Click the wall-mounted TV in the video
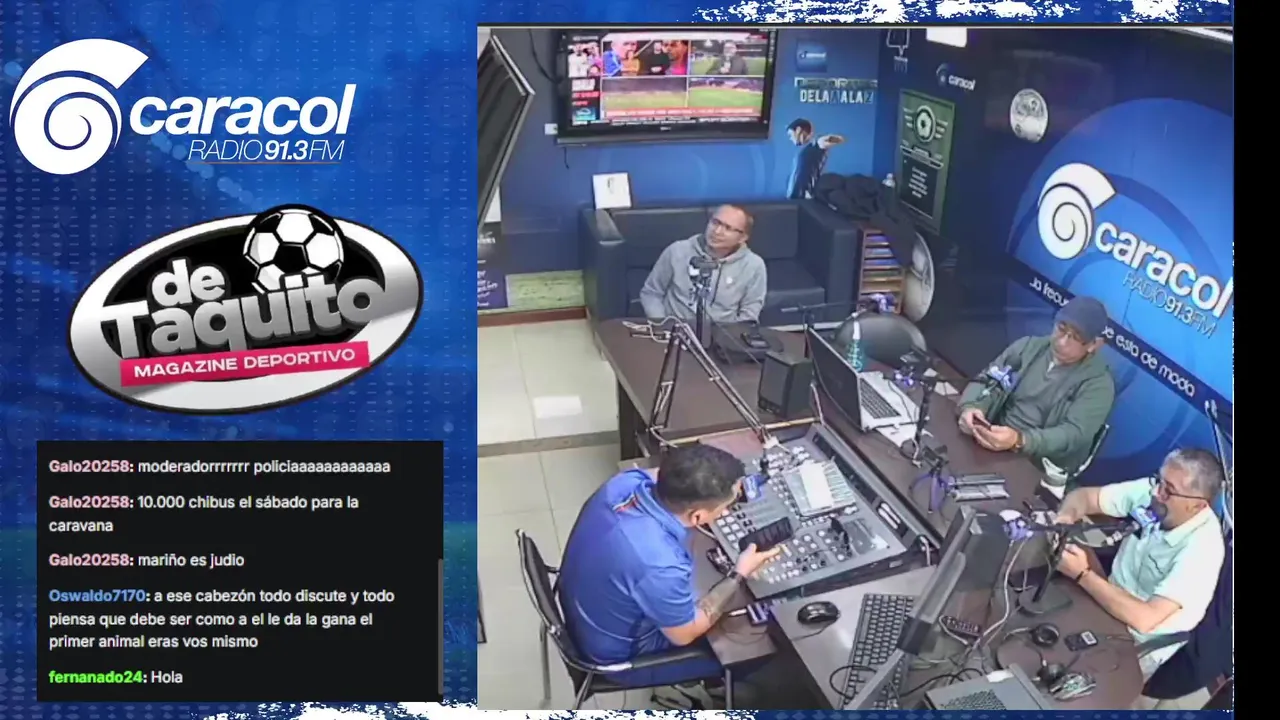 click(667, 85)
